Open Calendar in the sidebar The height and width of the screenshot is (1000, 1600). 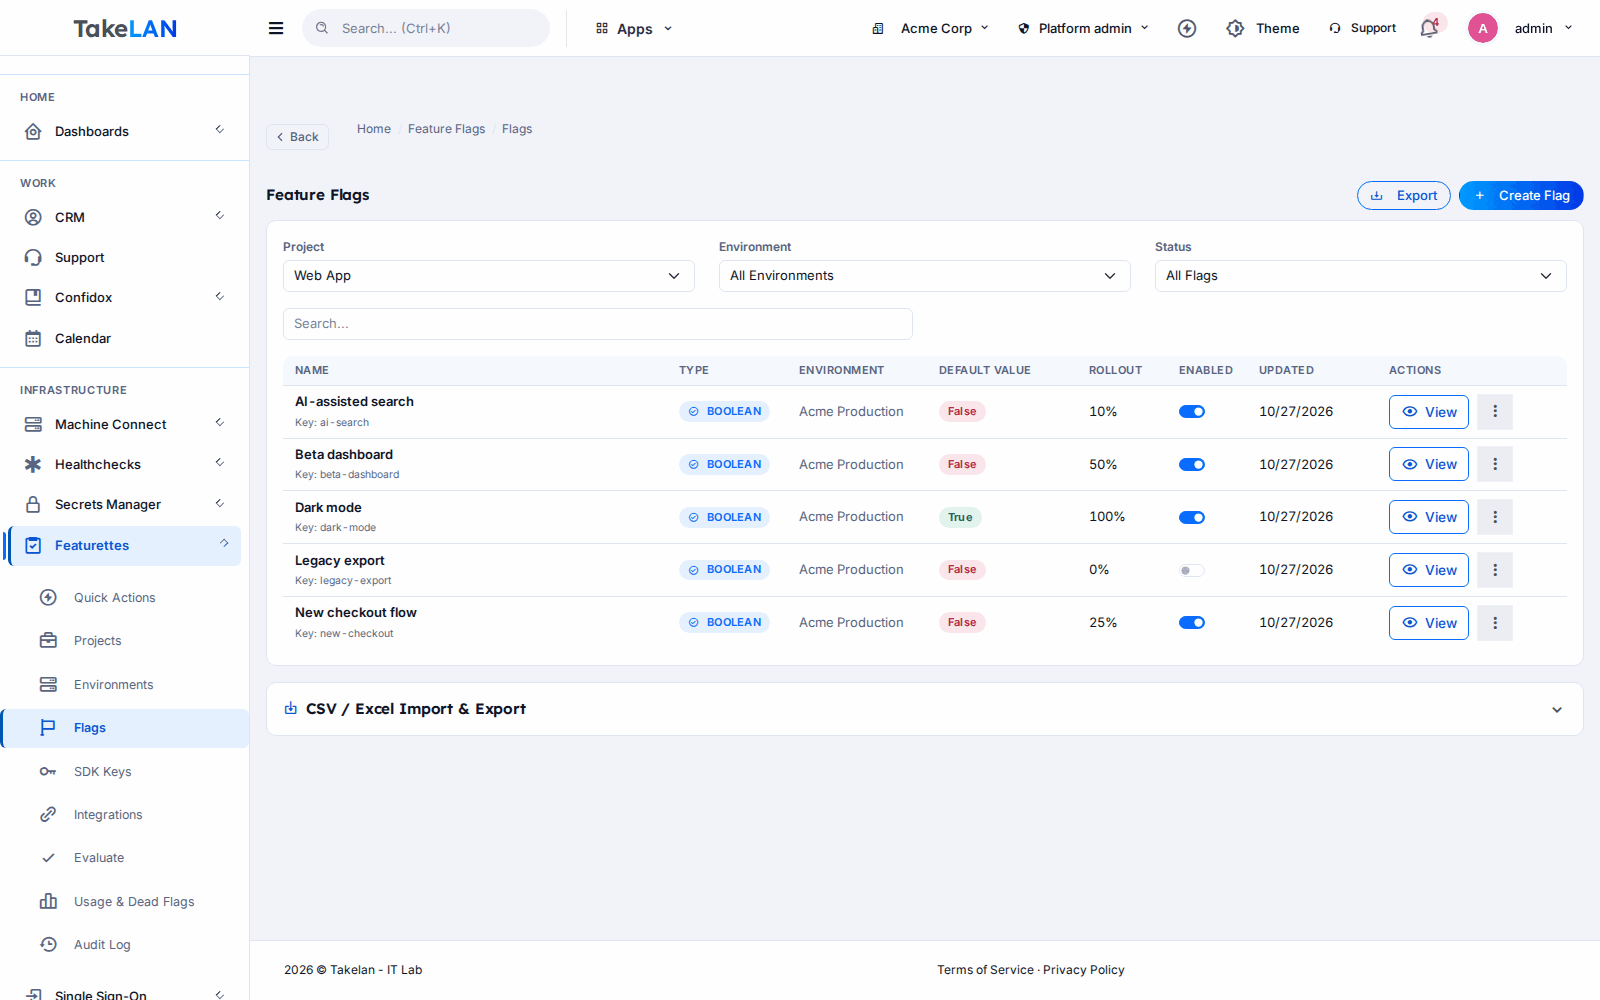[125, 338]
